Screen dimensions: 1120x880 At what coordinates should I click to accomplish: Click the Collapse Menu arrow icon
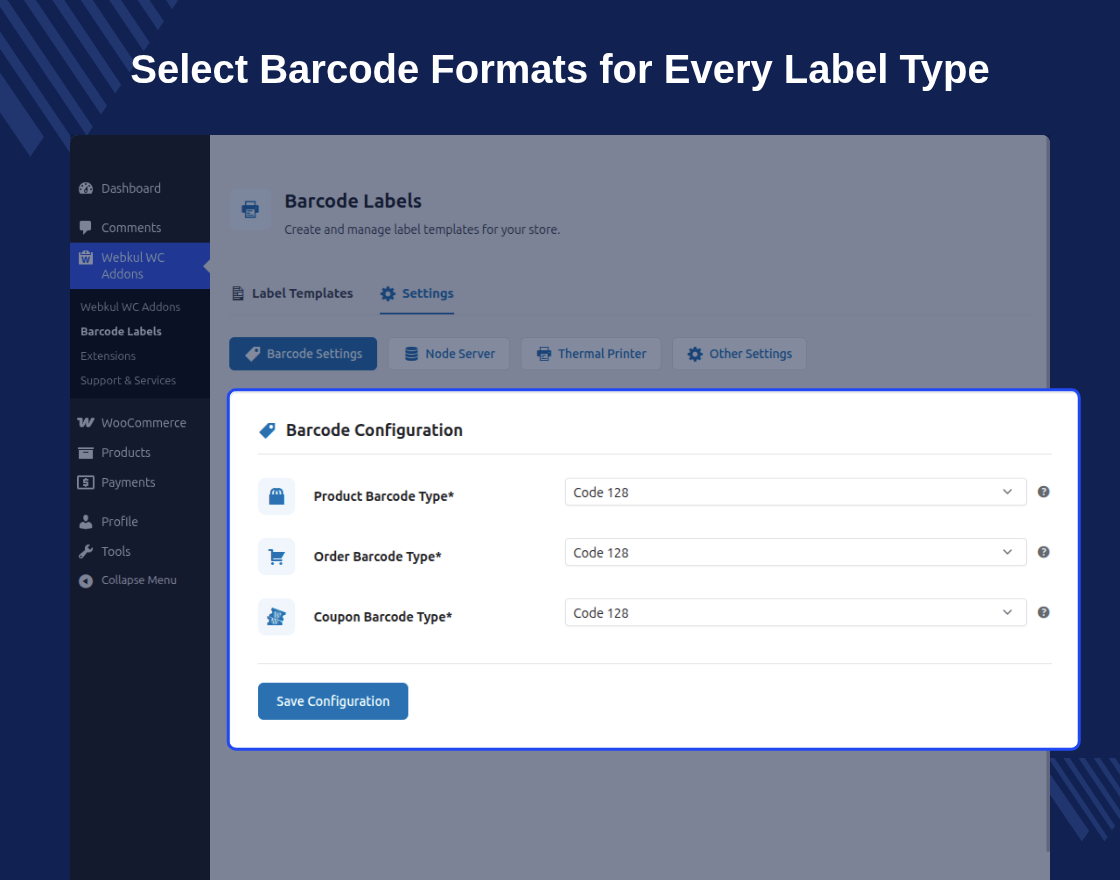[86, 581]
